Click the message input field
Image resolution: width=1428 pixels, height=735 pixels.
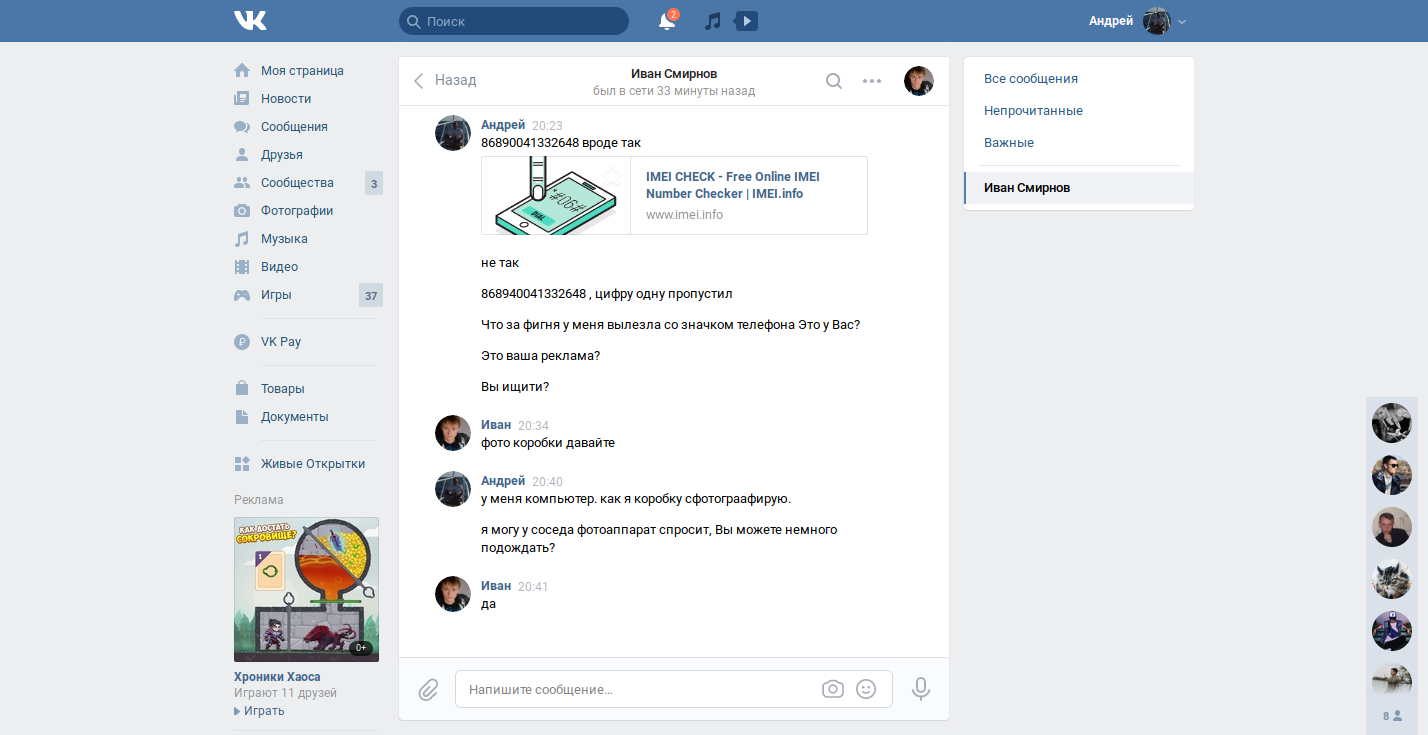pyautogui.click(x=640, y=689)
